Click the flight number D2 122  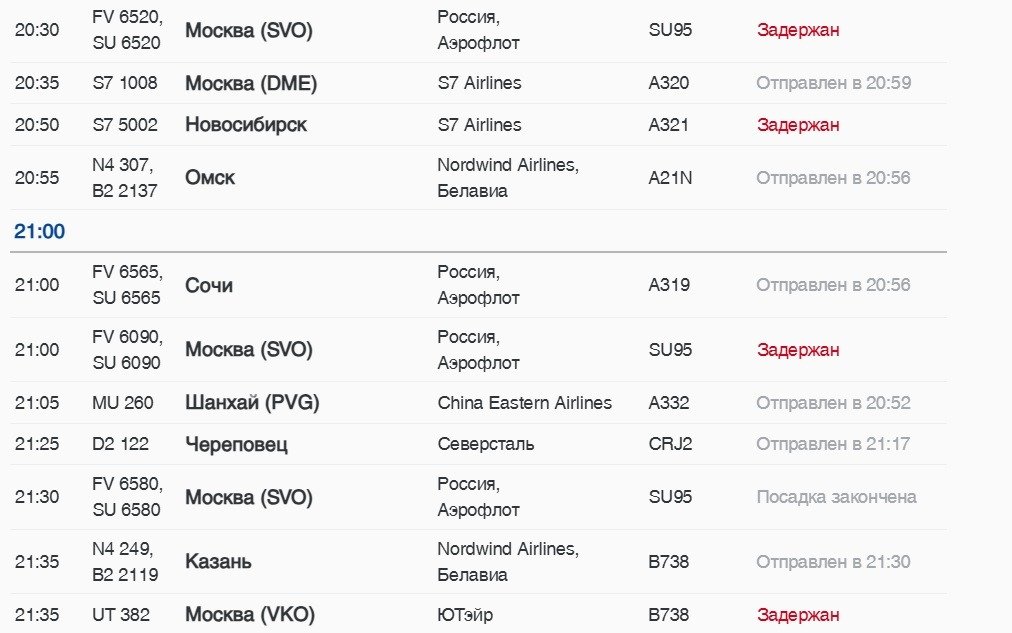tap(120, 444)
